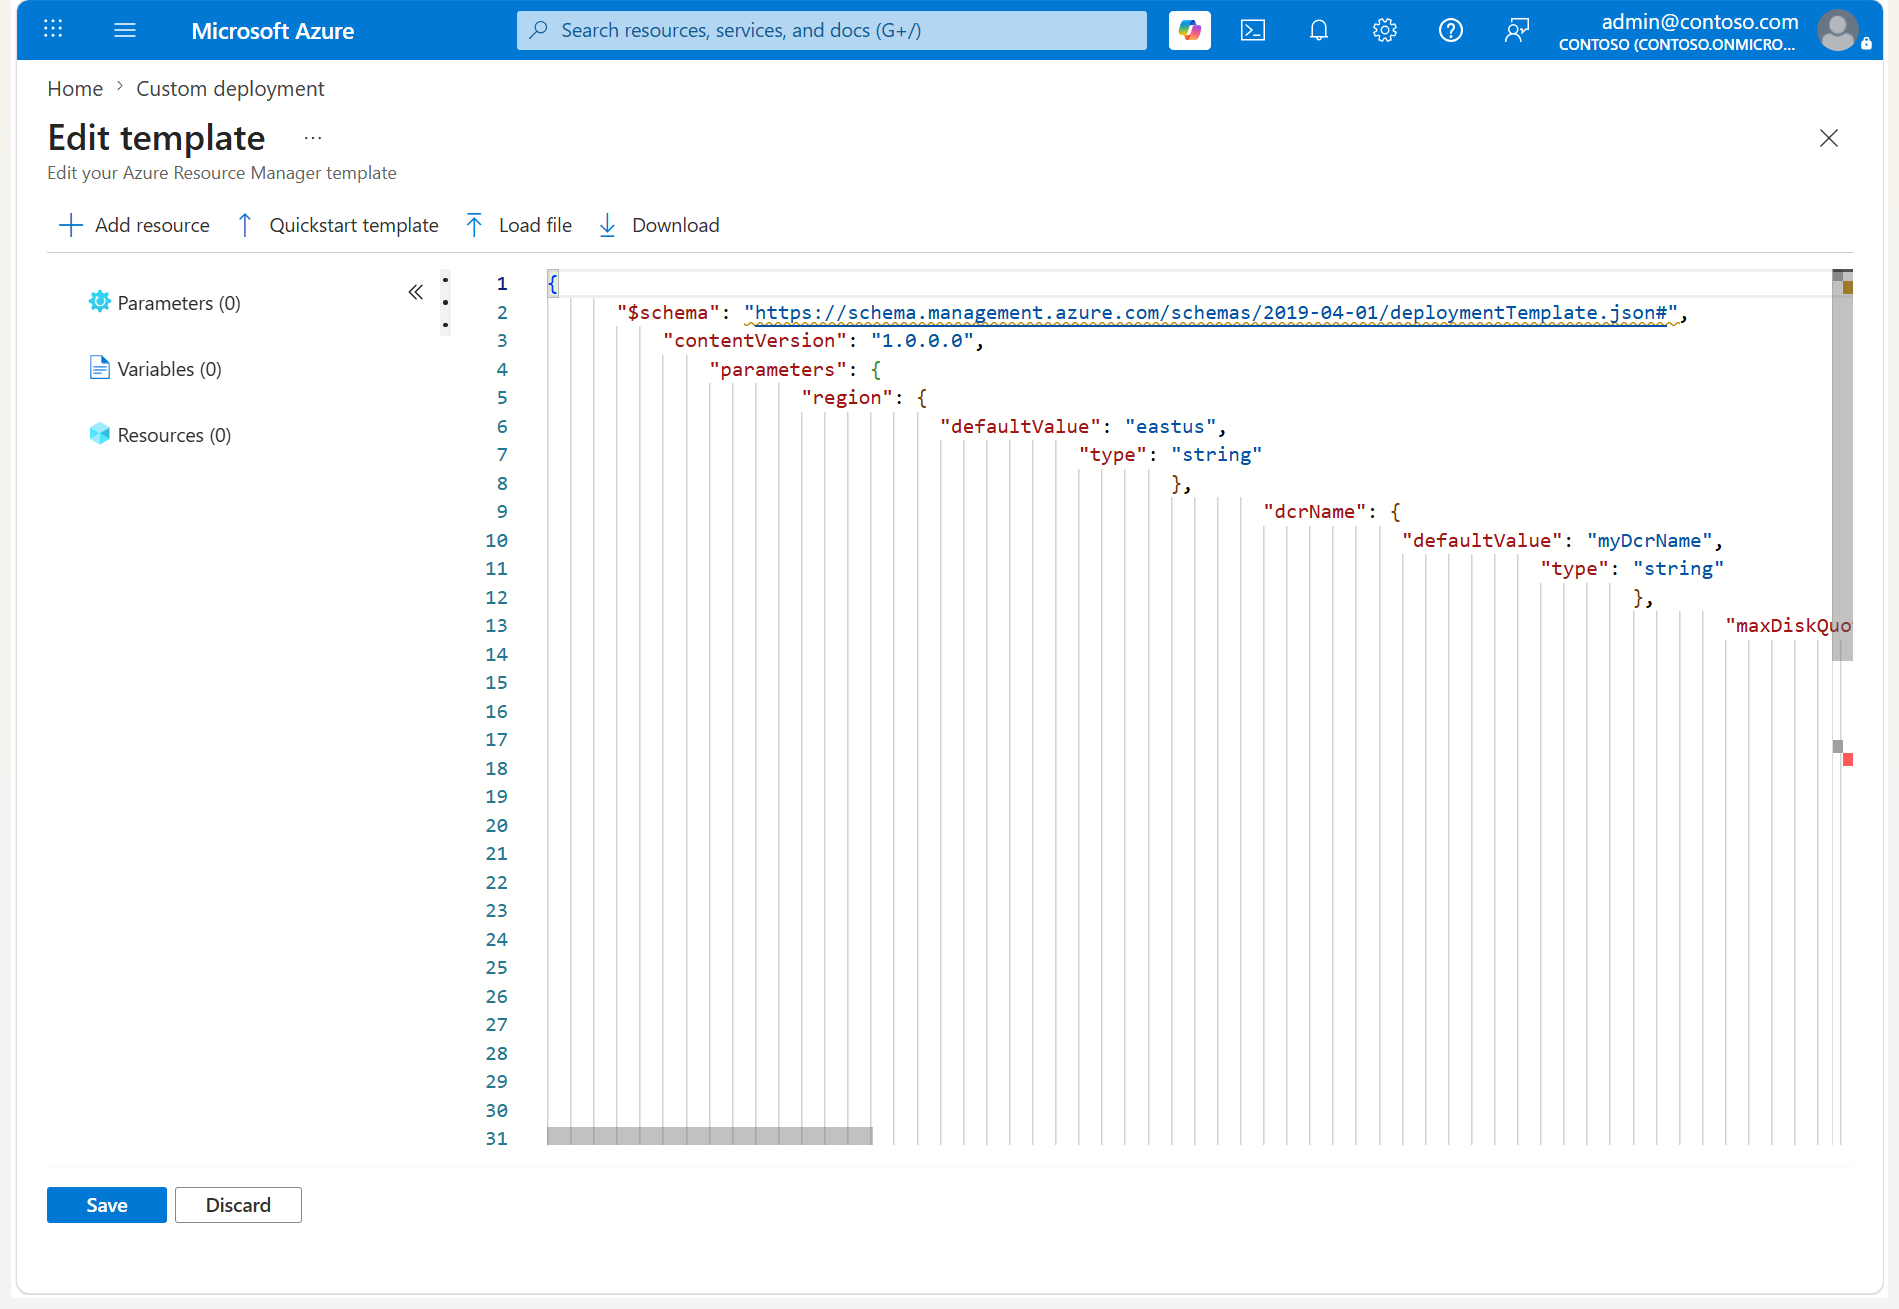
Task: Open Cloud Shell terminal icon
Action: (x=1253, y=30)
